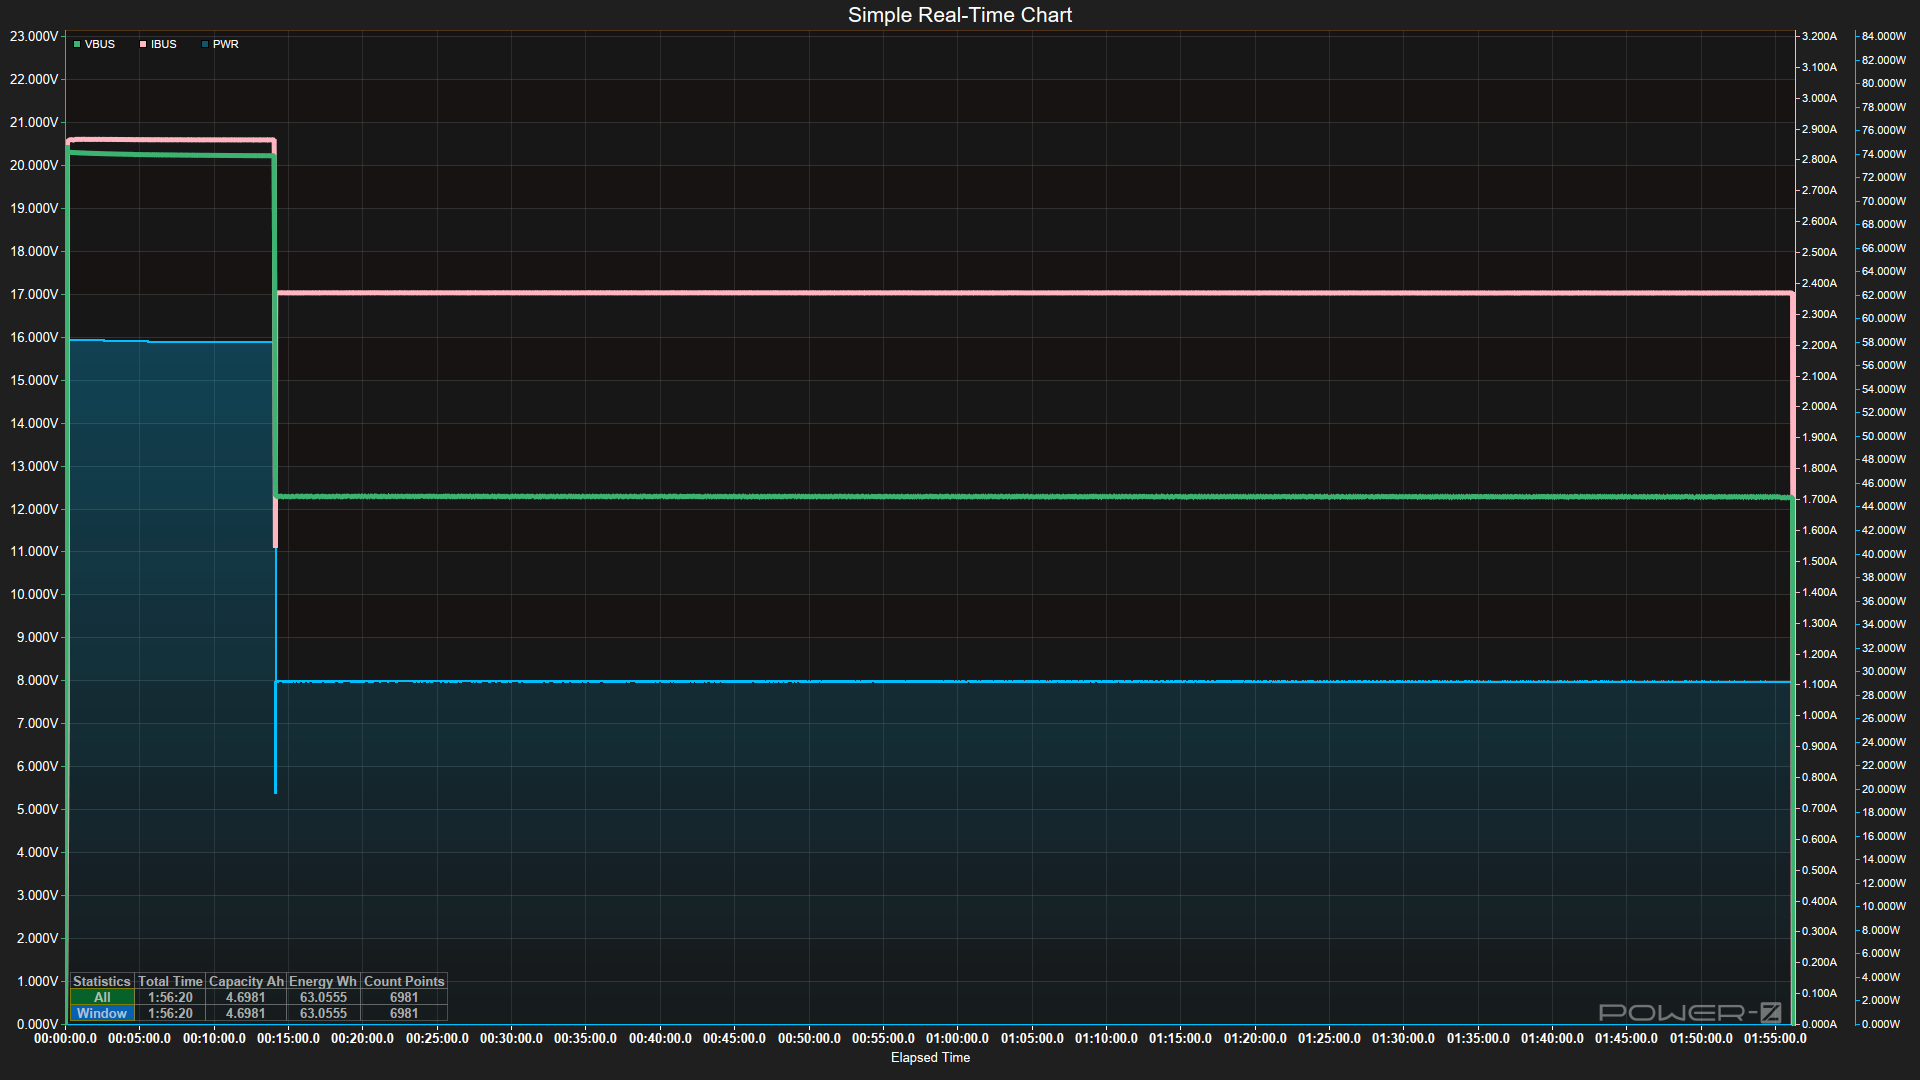1920x1080 pixels.
Task: Click the 74.000W power axis label
Action: tap(1884, 154)
